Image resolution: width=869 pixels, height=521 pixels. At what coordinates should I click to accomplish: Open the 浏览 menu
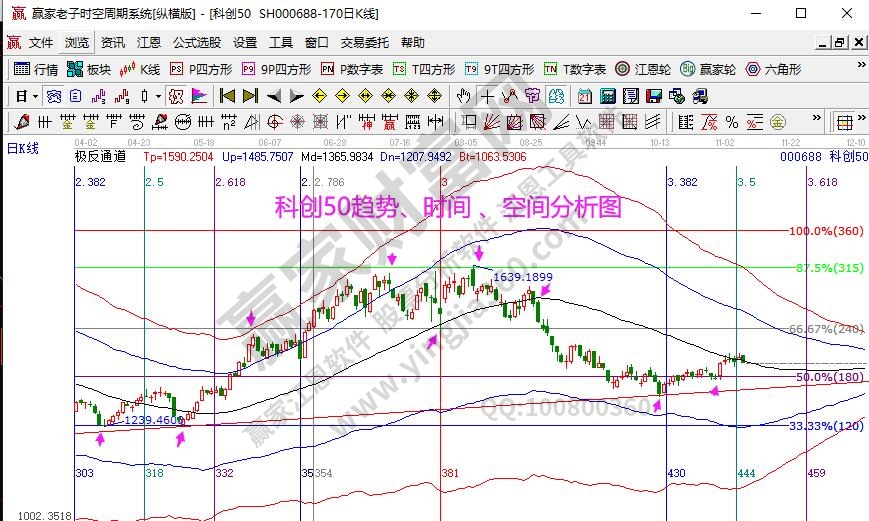coord(77,43)
